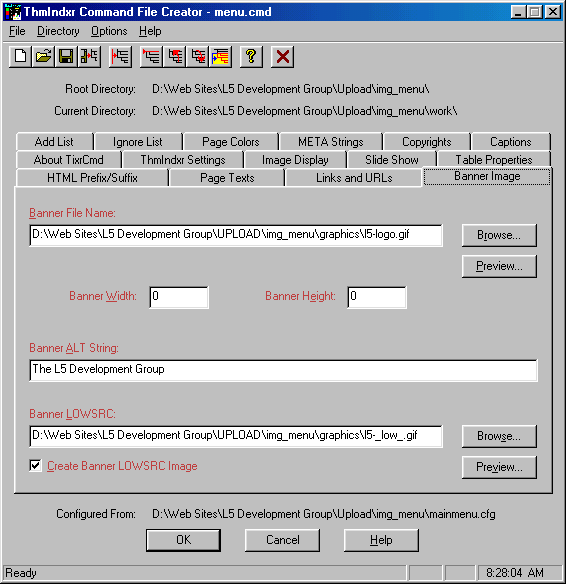Screen dimensions: 566x584
Task: Switch to the Page Colors tab
Action: pos(231,142)
